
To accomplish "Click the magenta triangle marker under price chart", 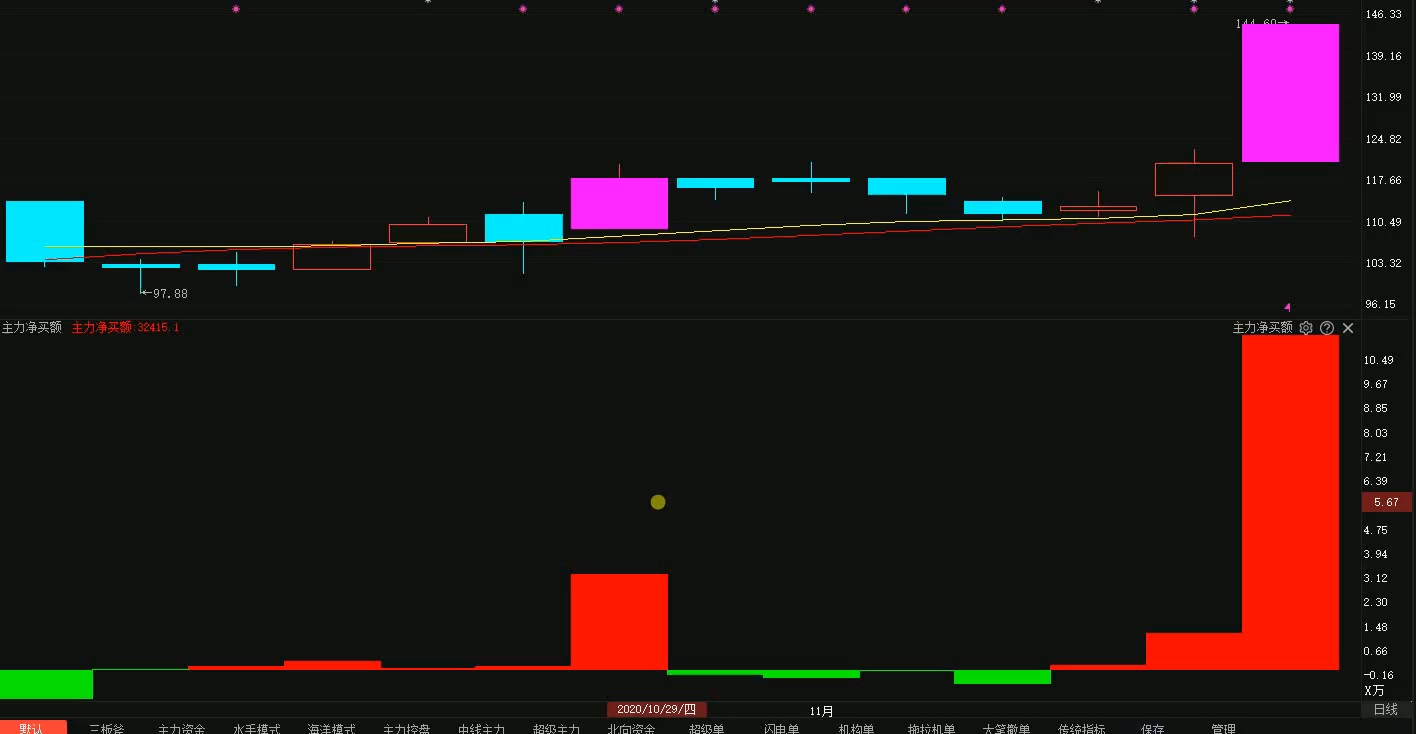I will click(x=1287, y=307).
